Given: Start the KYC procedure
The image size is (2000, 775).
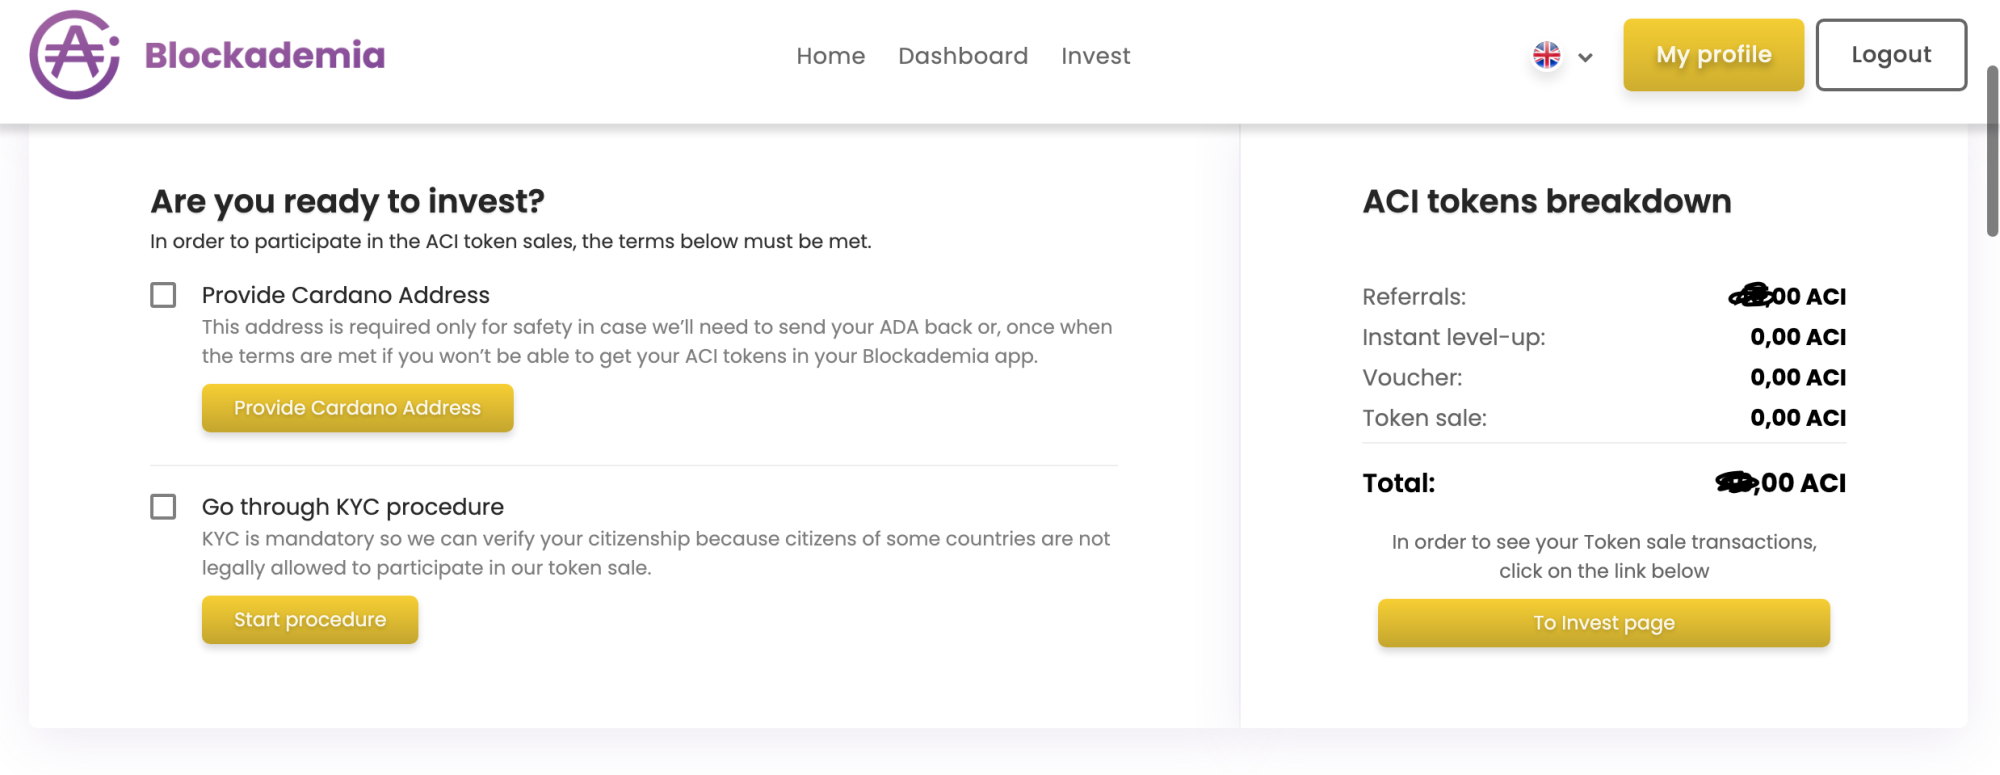Looking at the screenshot, I should (x=309, y=619).
